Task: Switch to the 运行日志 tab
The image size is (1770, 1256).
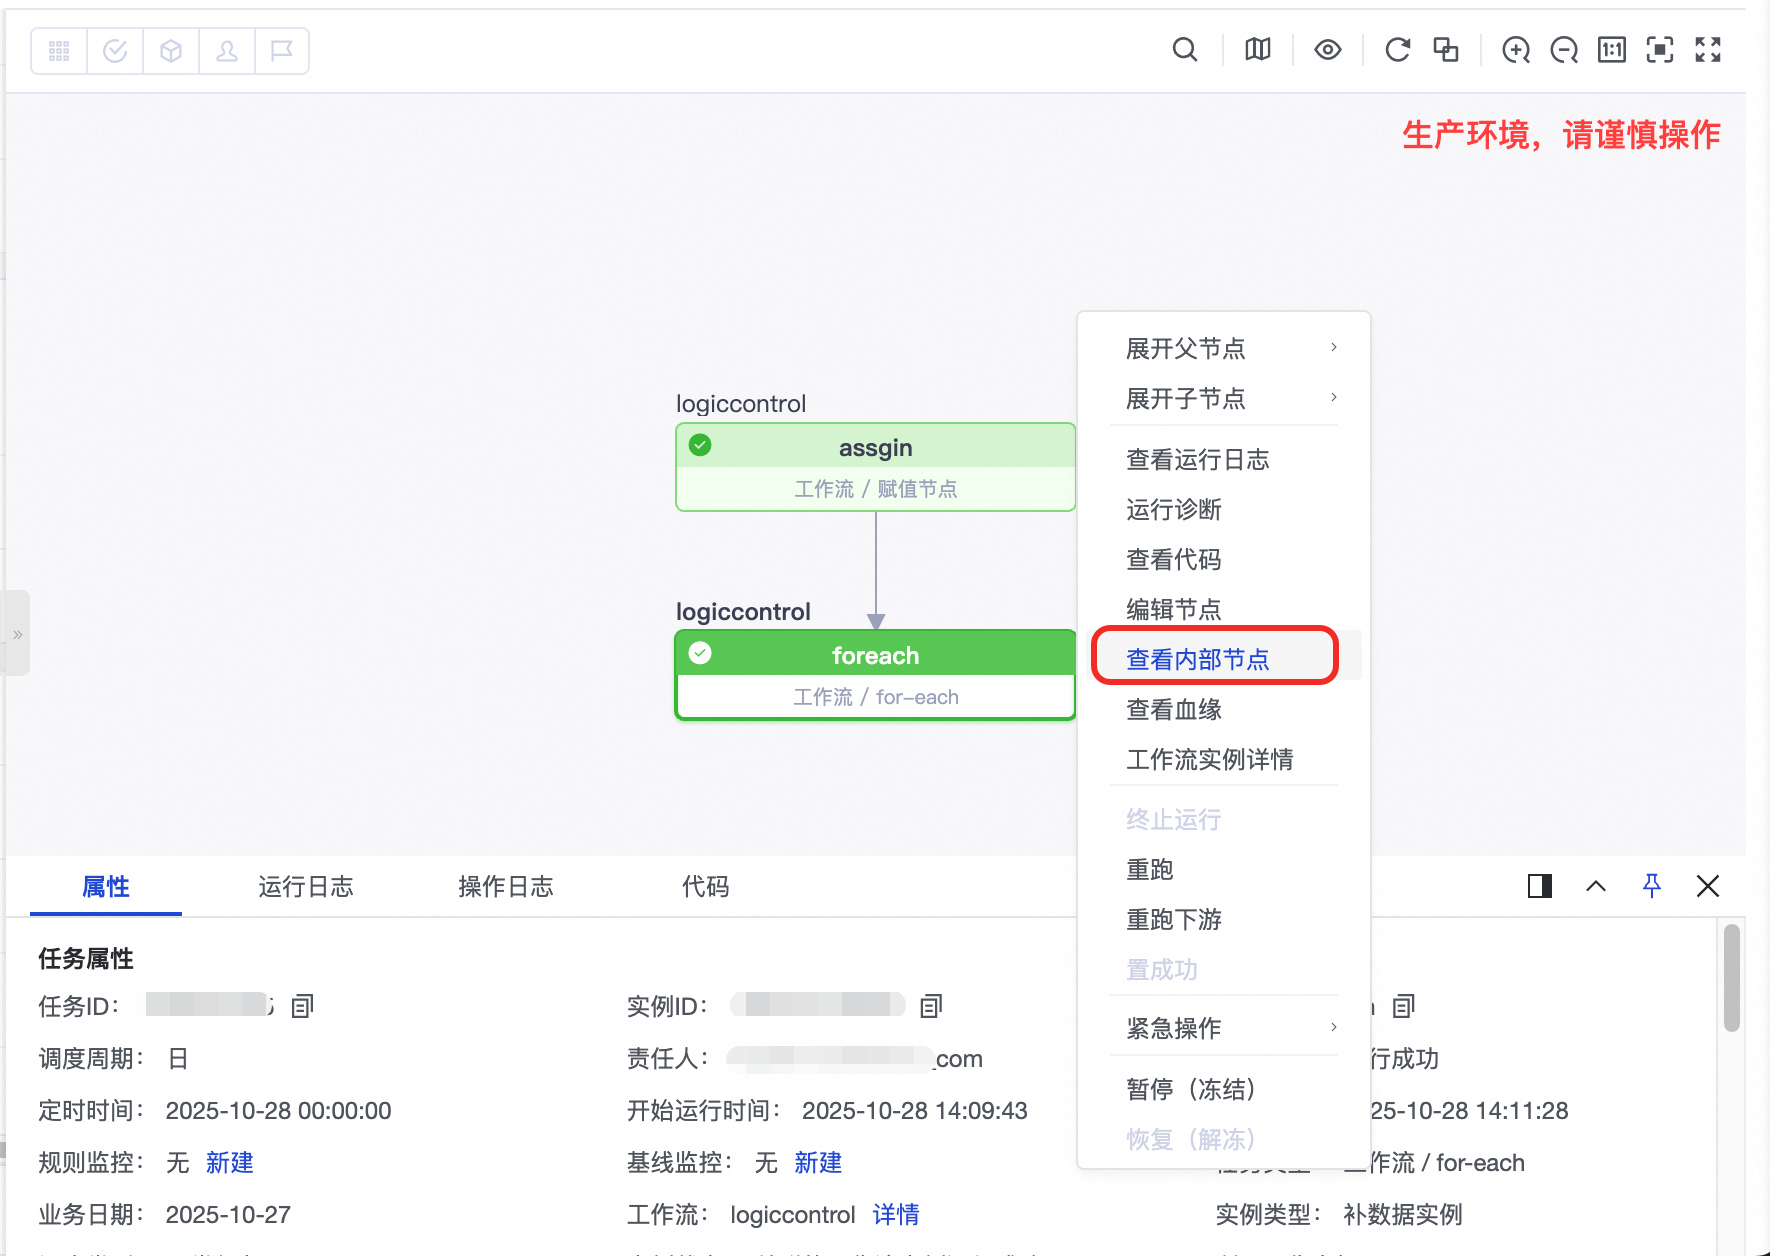Action: (x=306, y=886)
